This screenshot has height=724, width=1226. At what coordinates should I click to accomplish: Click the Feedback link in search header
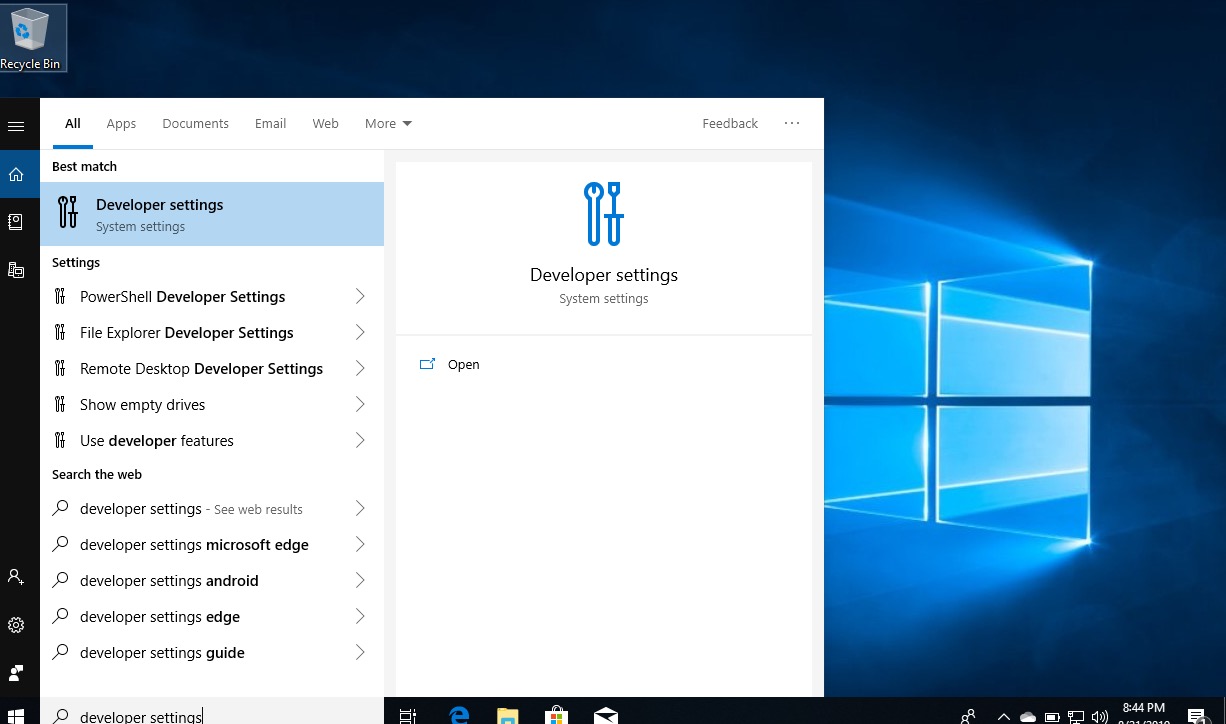[730, 124]
